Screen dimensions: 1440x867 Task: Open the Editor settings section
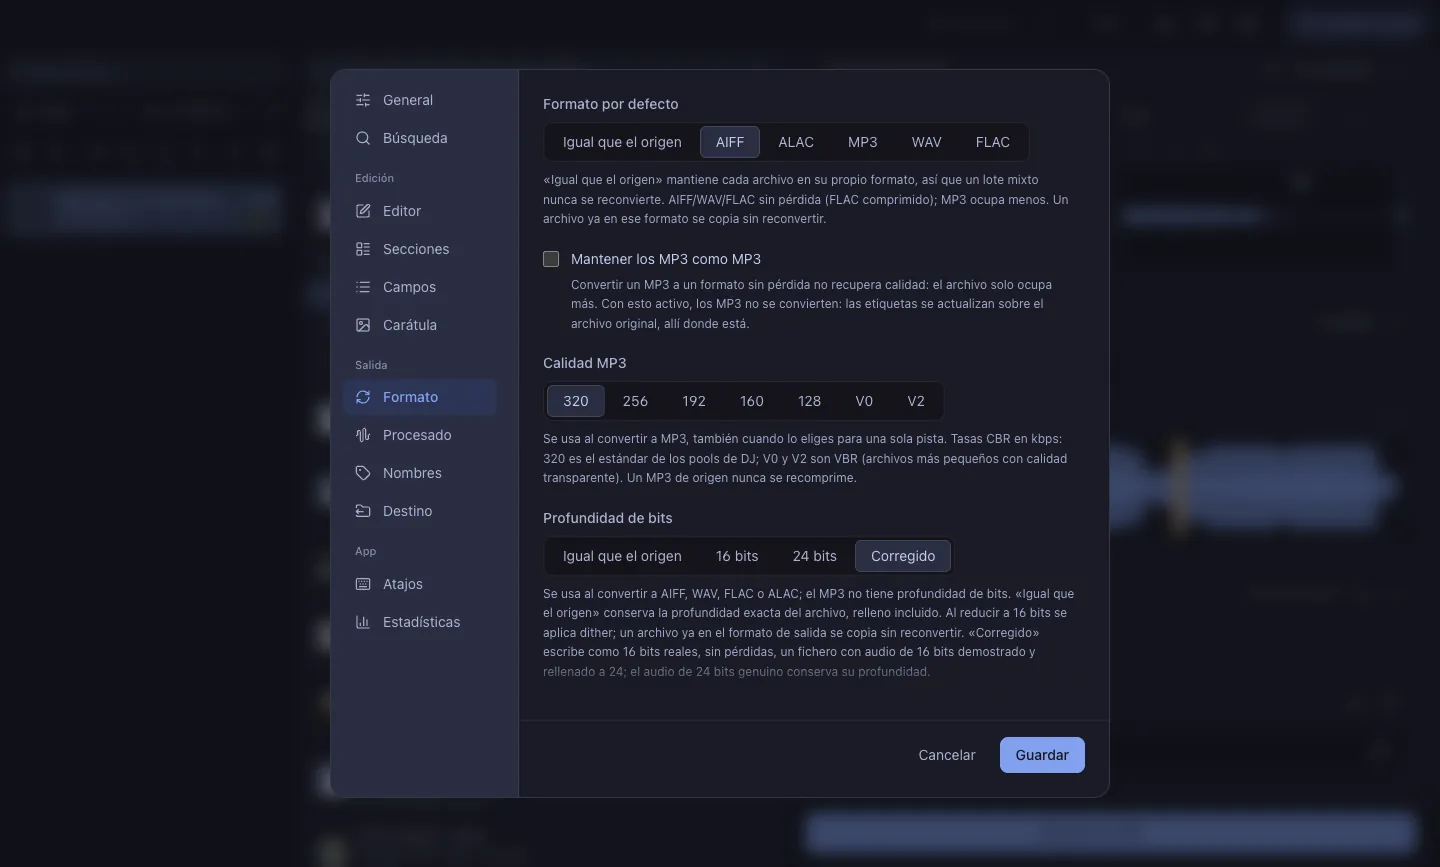[x=420, y=211]
